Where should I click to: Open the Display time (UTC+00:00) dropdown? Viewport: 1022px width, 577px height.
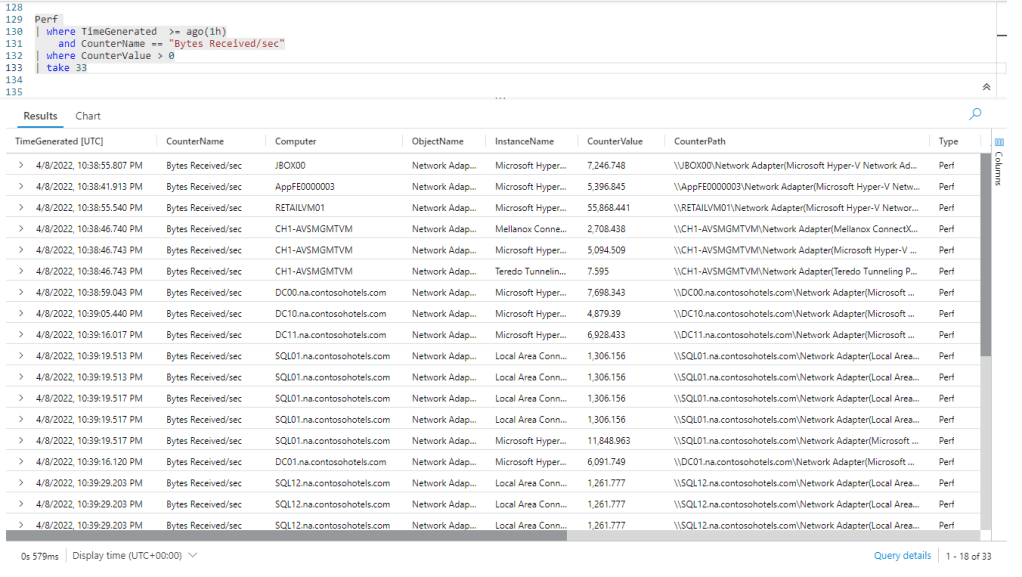click(x=134, y=555)
